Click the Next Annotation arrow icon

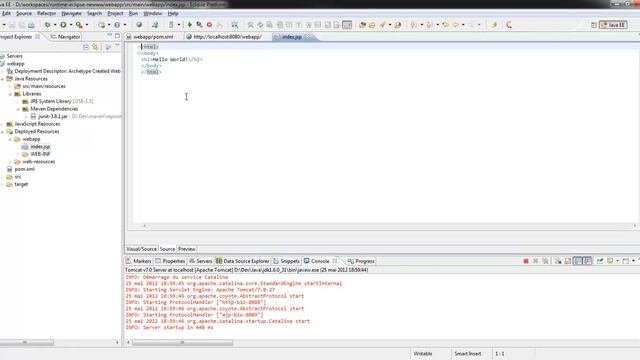point(413,25)
